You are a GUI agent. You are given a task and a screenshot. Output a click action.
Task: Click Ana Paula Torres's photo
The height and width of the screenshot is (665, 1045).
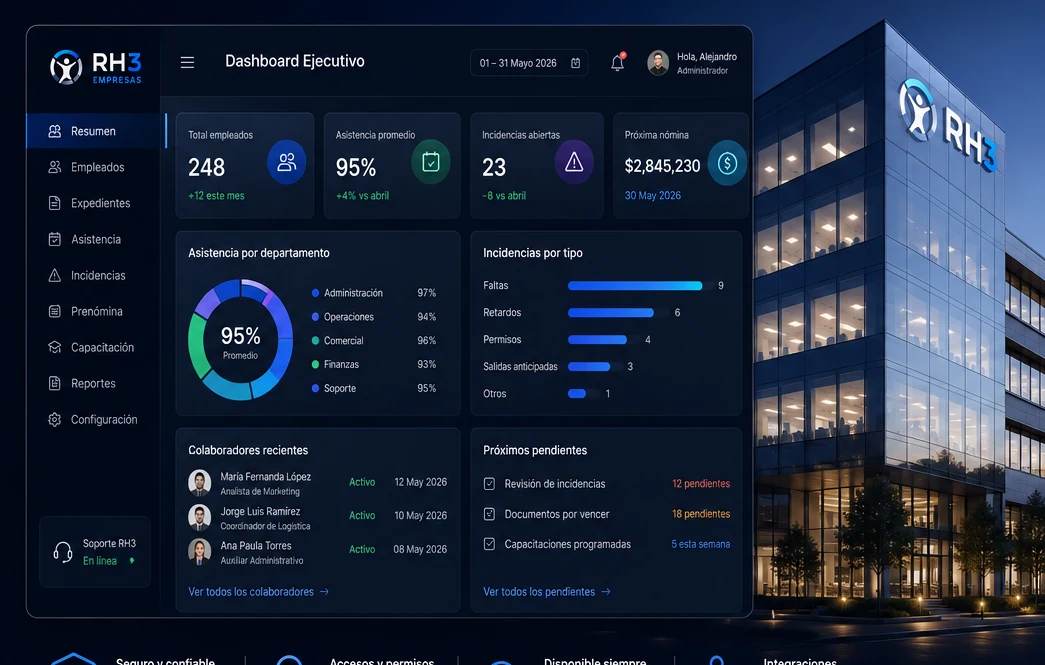click(199, 551)
